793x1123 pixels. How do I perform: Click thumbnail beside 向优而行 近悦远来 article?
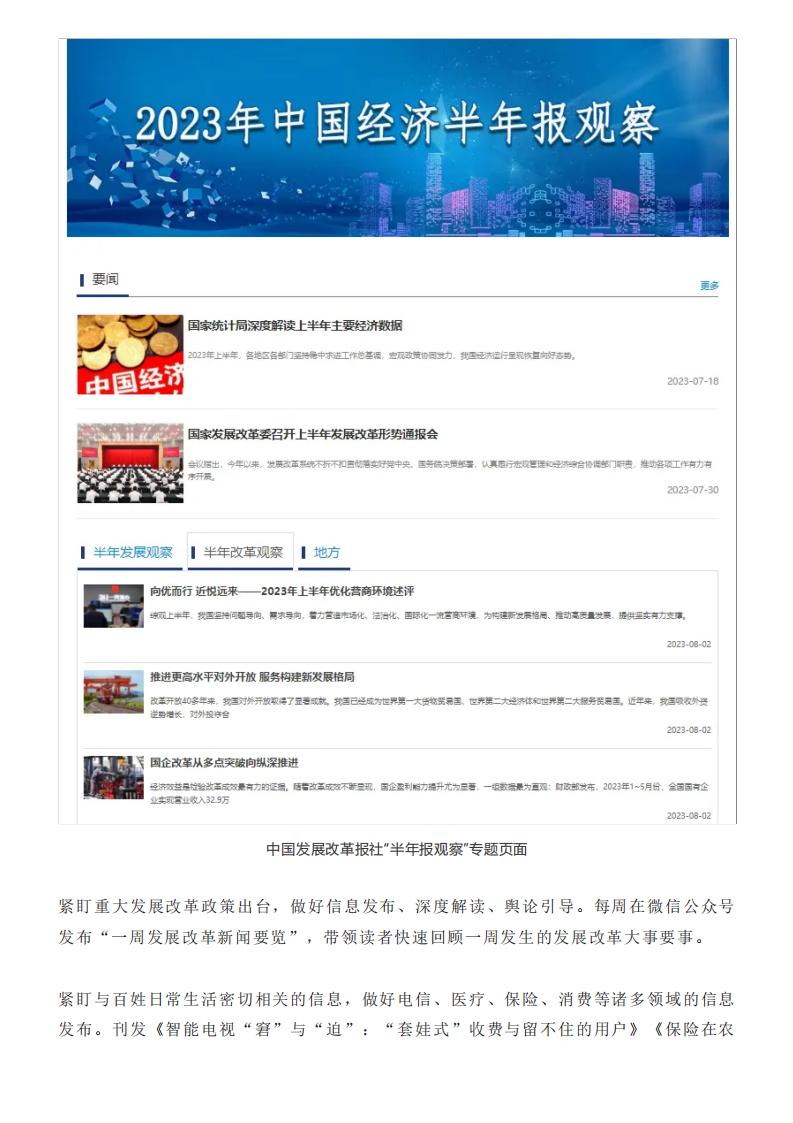113,606
